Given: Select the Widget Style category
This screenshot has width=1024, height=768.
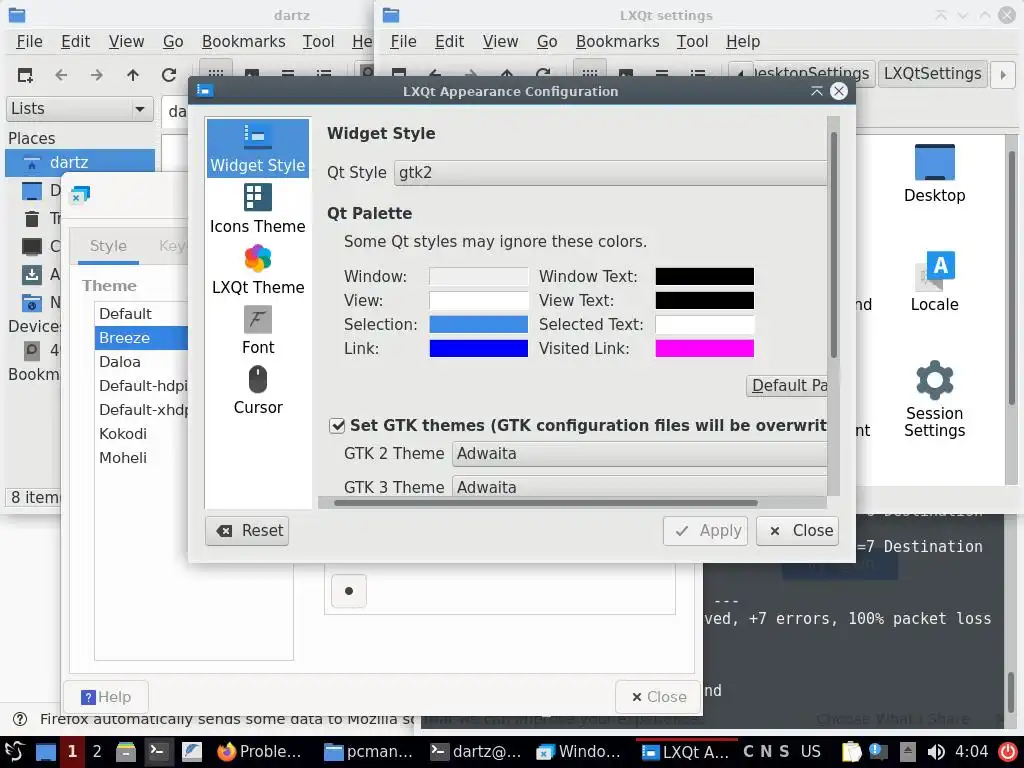Looking at the screenshot, I should click(258, 148).
